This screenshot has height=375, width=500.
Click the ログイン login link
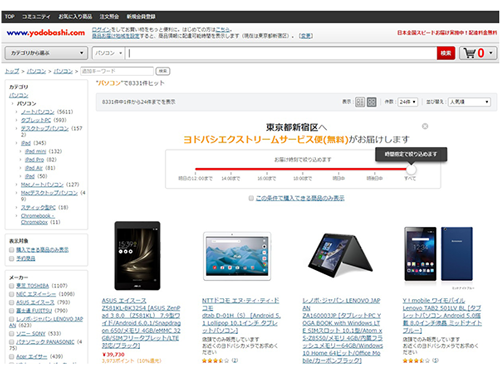[101, 30]
